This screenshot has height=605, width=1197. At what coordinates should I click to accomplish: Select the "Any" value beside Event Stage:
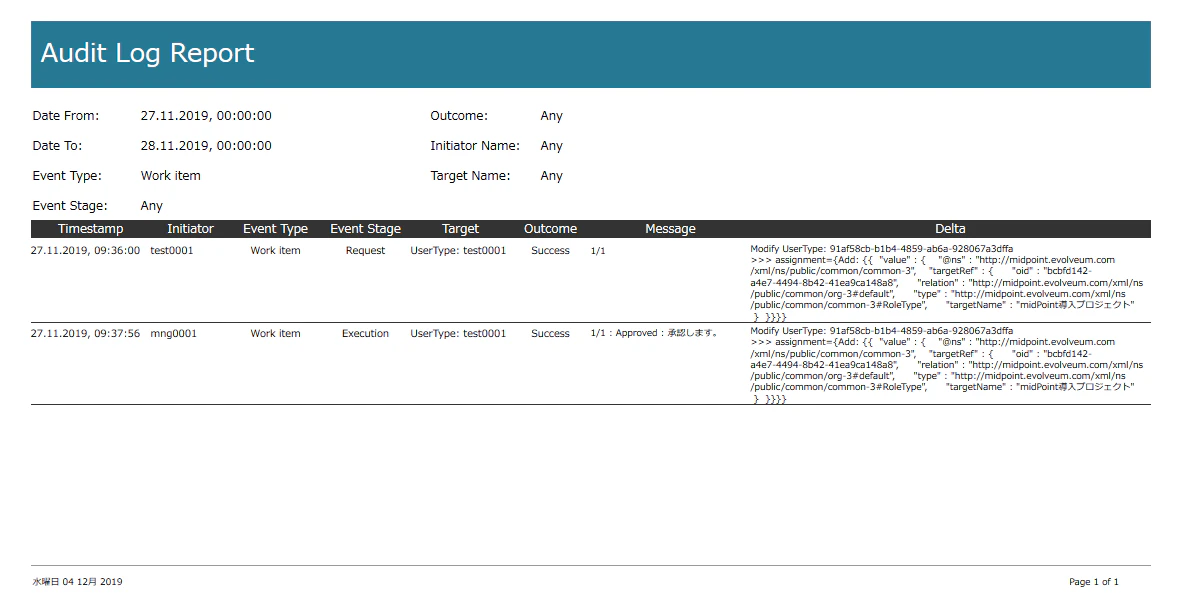[x=152, y=206]
